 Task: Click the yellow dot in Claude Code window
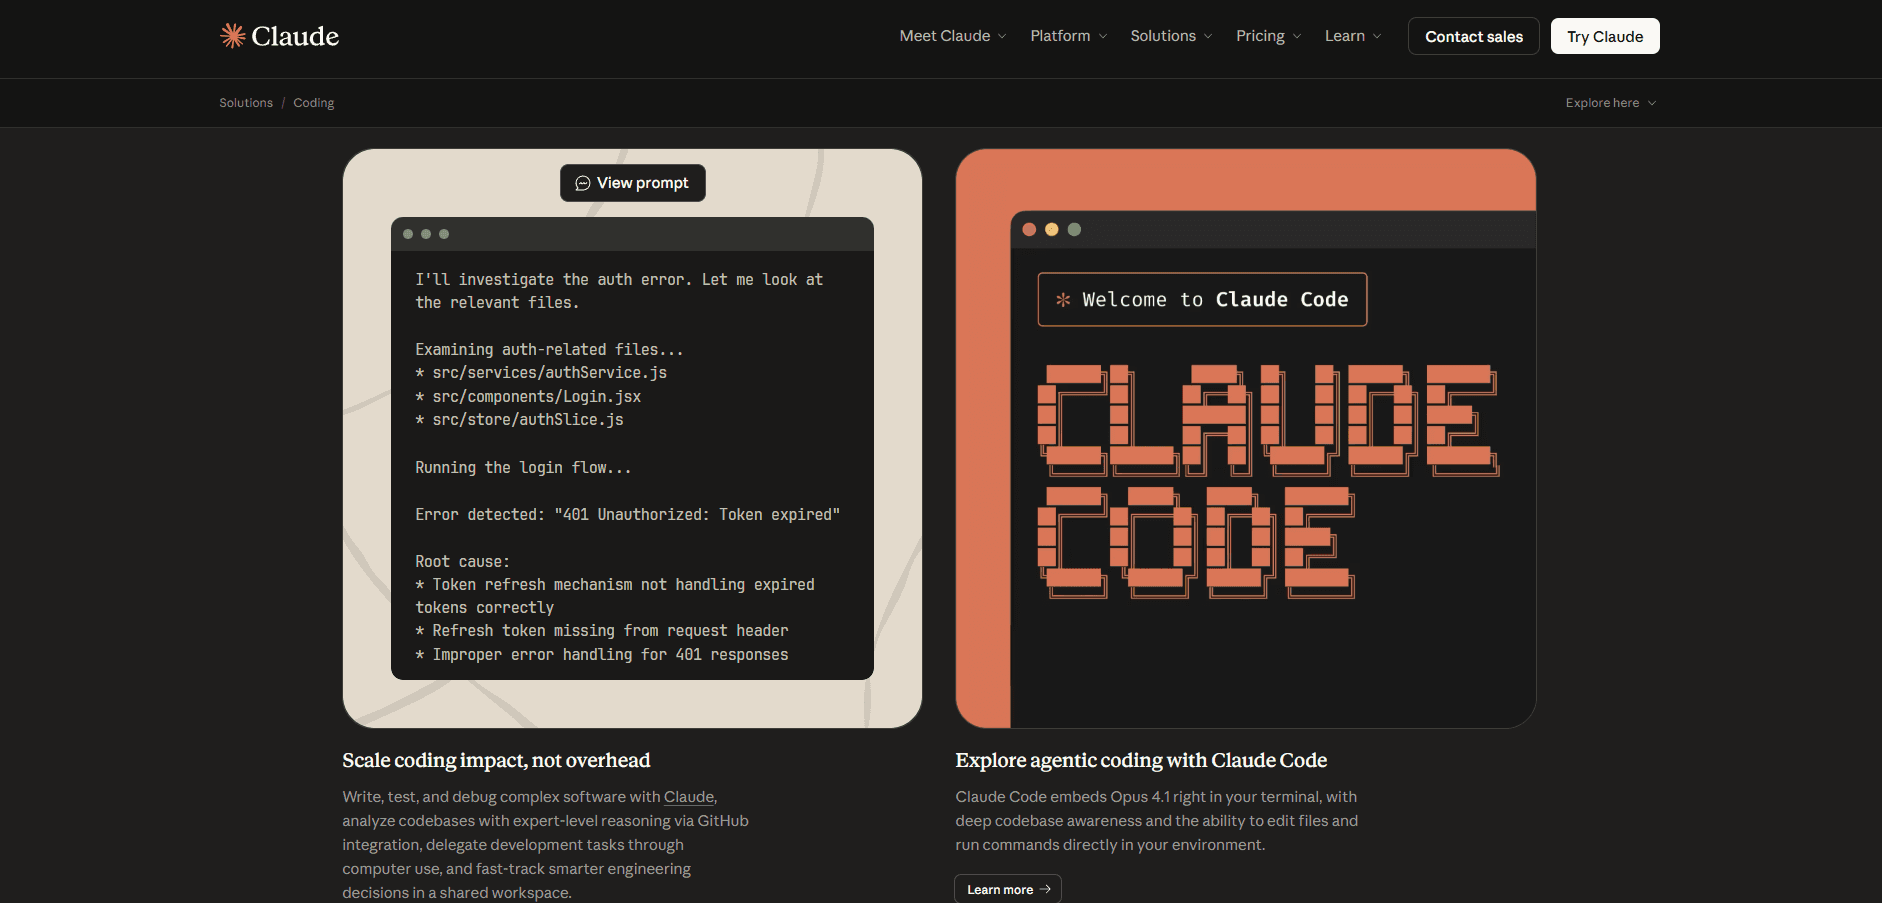[1052, 229]
